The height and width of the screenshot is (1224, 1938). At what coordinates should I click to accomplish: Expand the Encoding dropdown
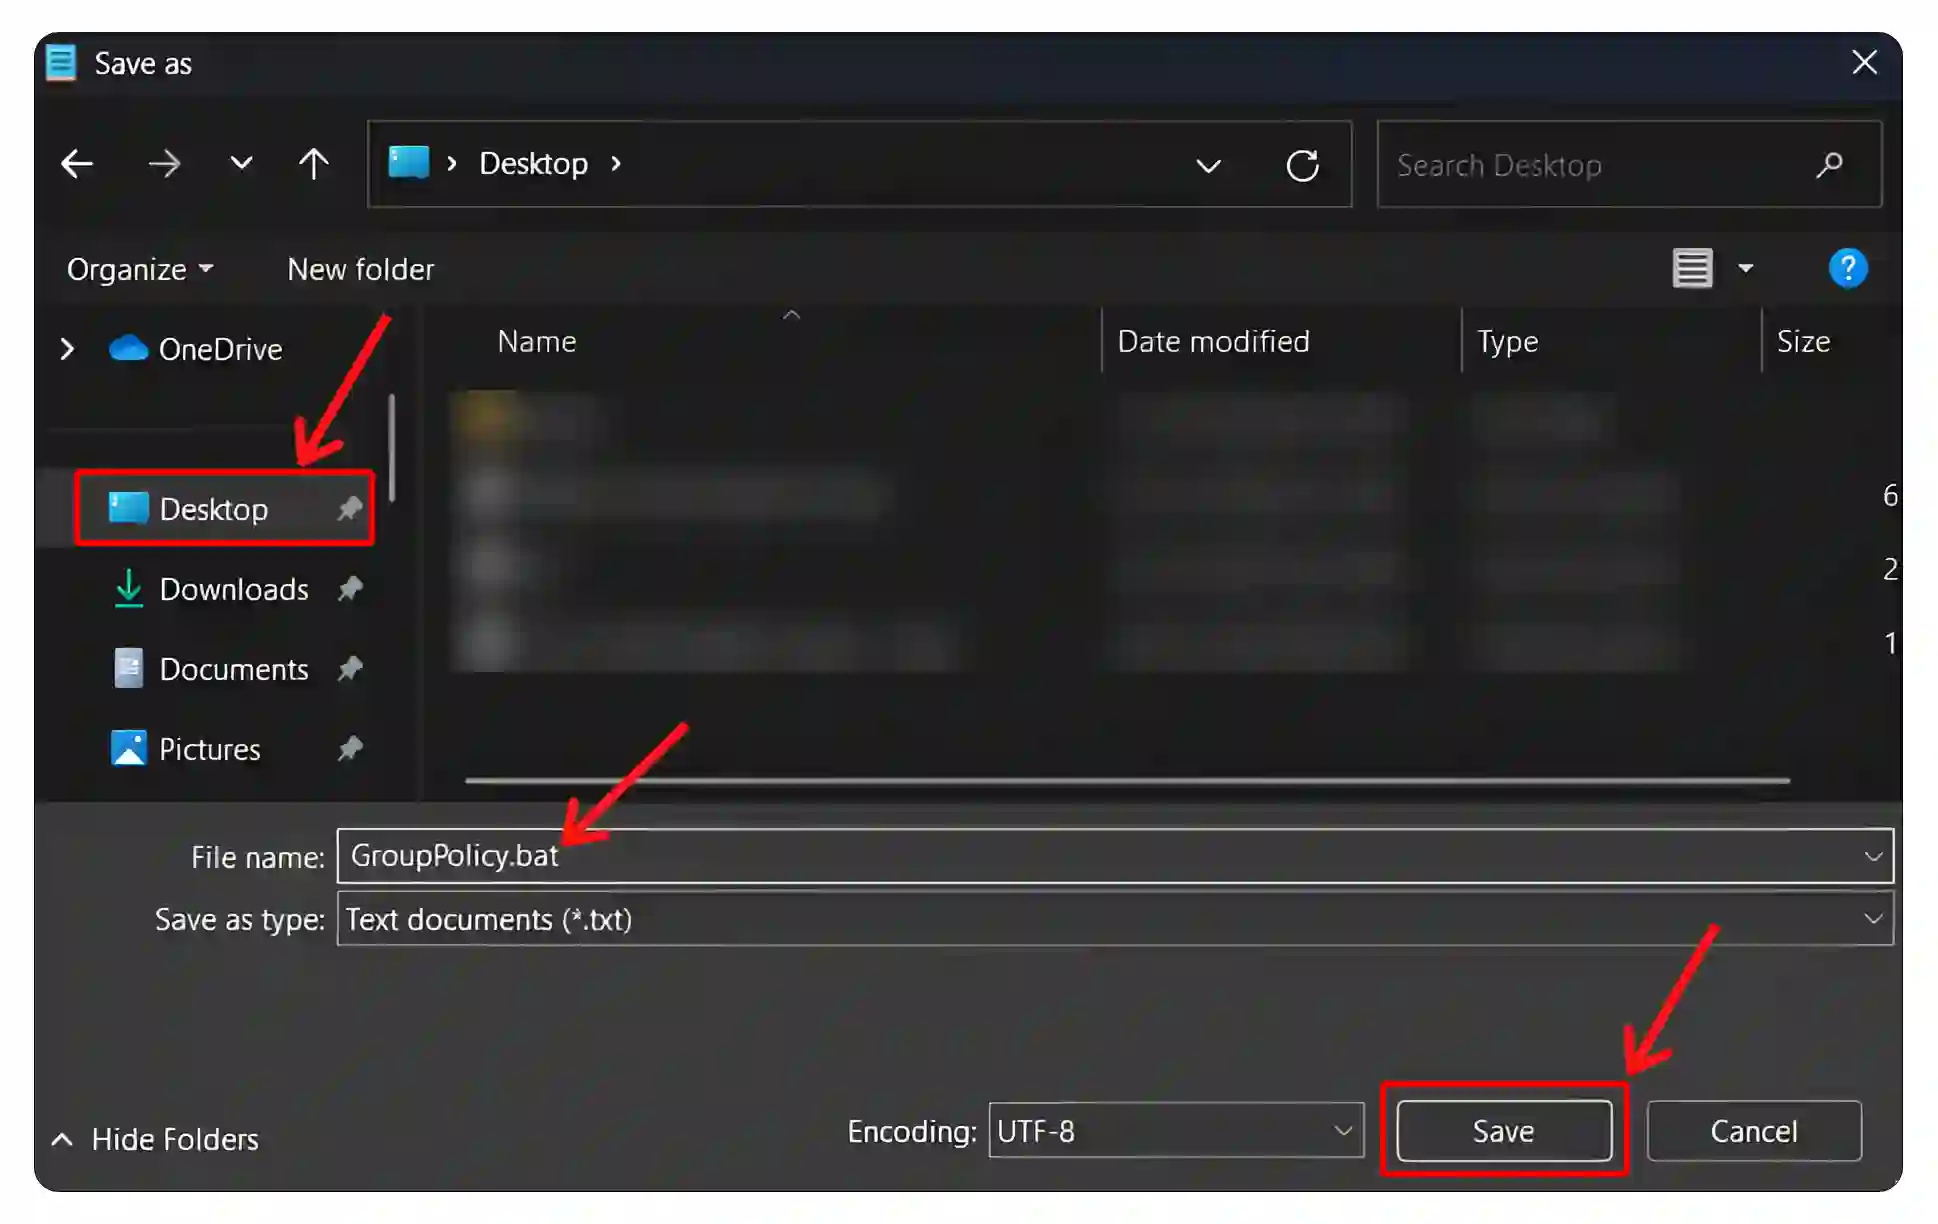[1340, 1131]
